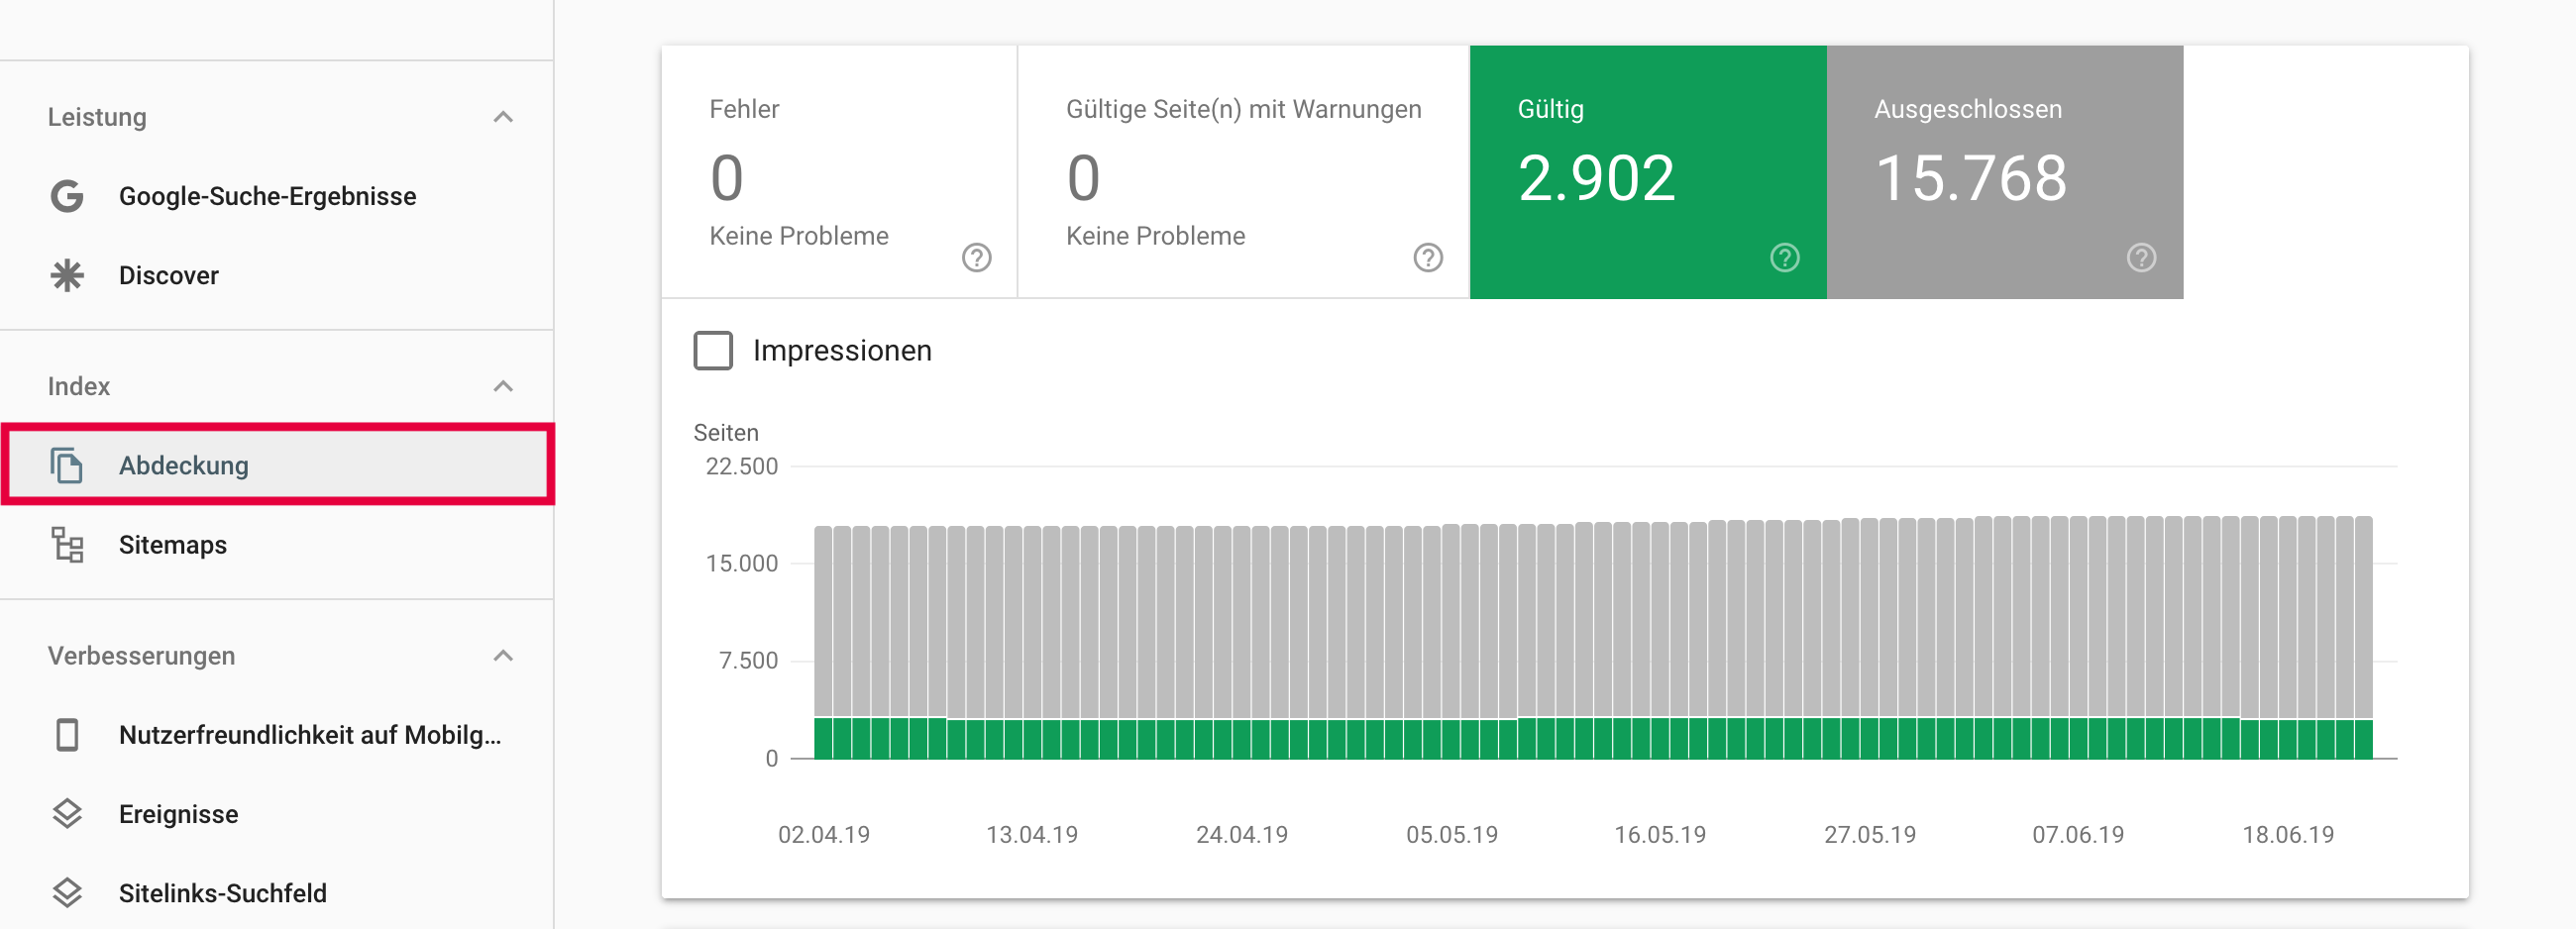Click the Sitemaps tree icon
The width and height of the screenshot is (2576, 929).
(67, 545)
